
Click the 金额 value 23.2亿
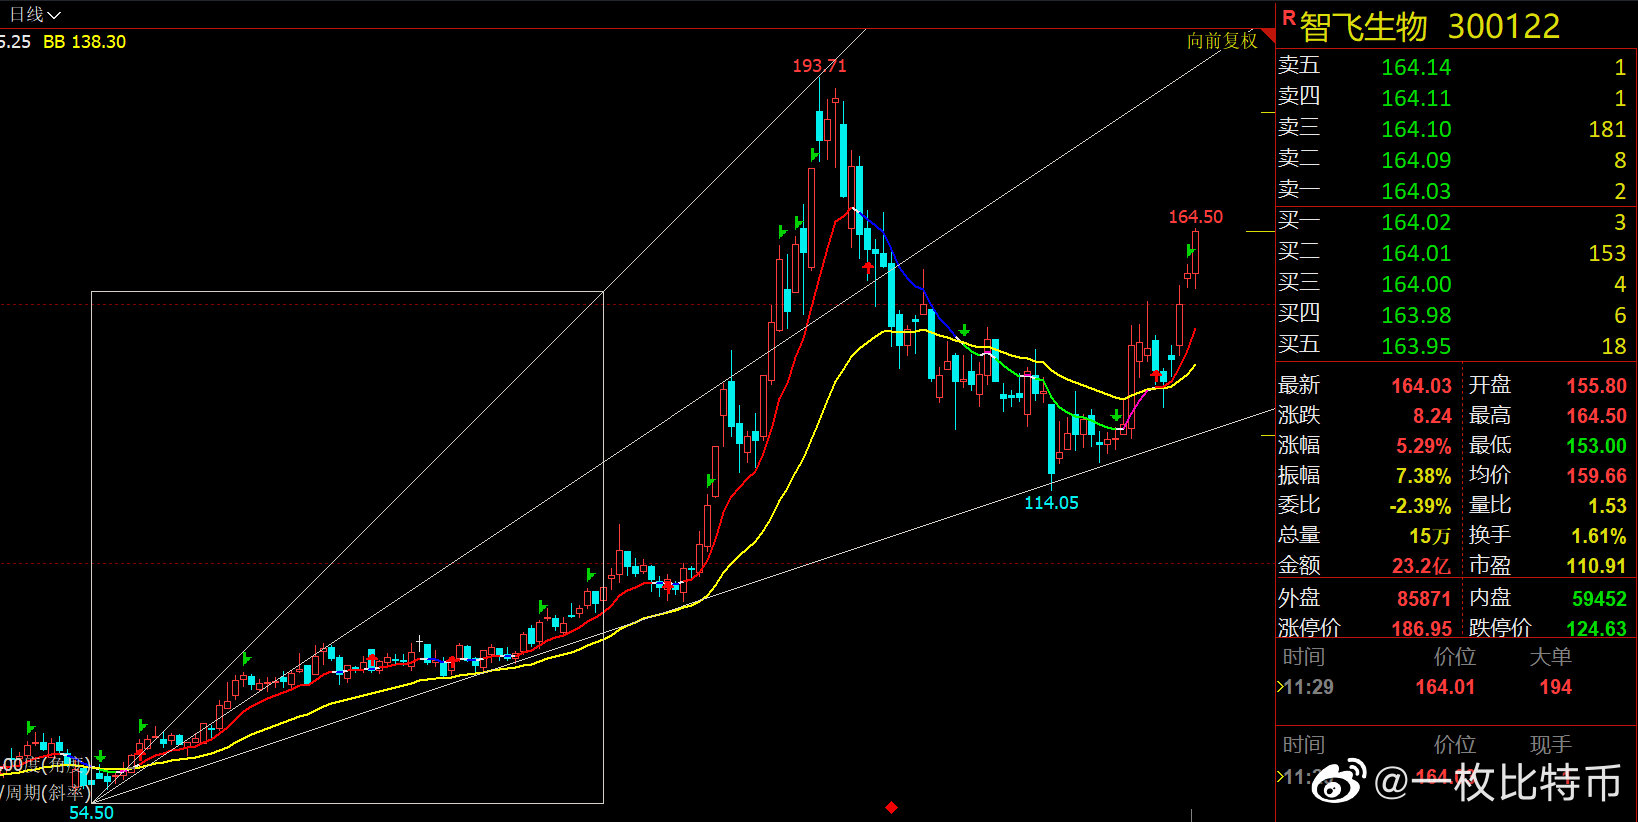1422,566
